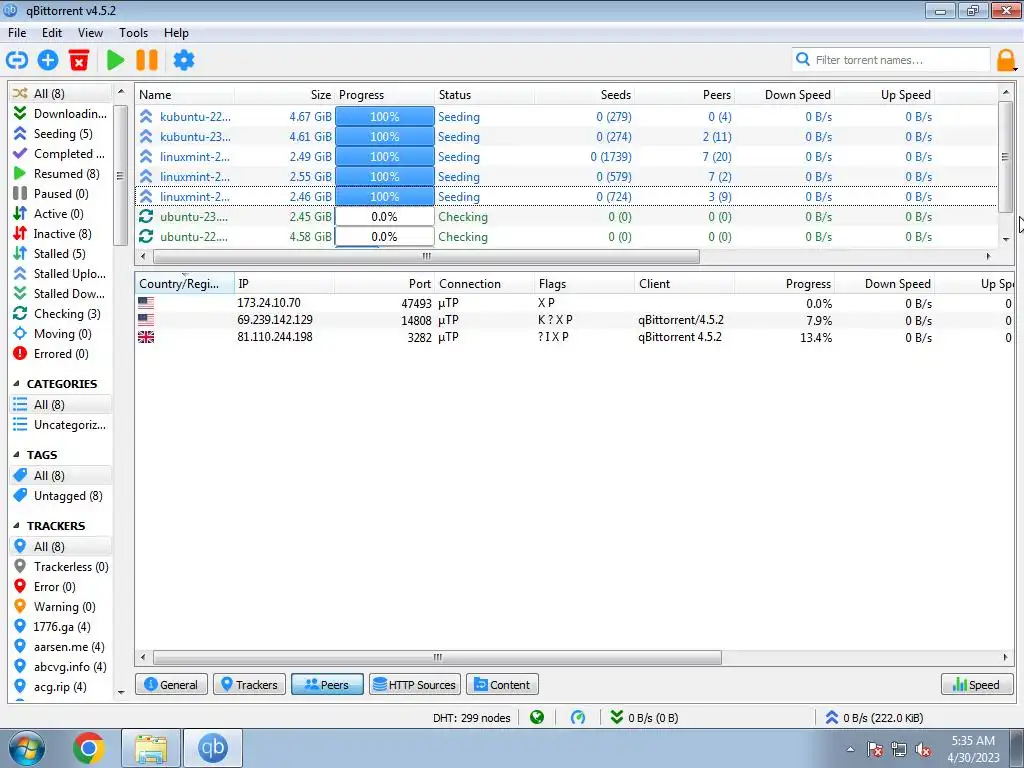Select the Stalled Uploading filter
This screenshot has height=768, width=1024.
(61, 274)
